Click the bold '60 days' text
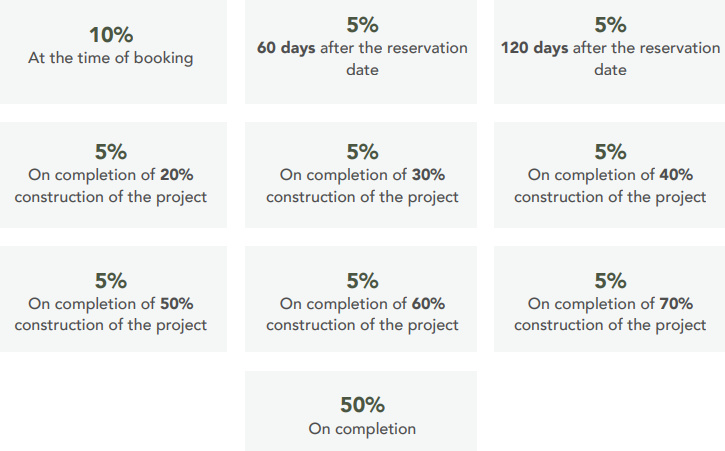This screenshot has width=725, height=451. click(x=287, y=48)
